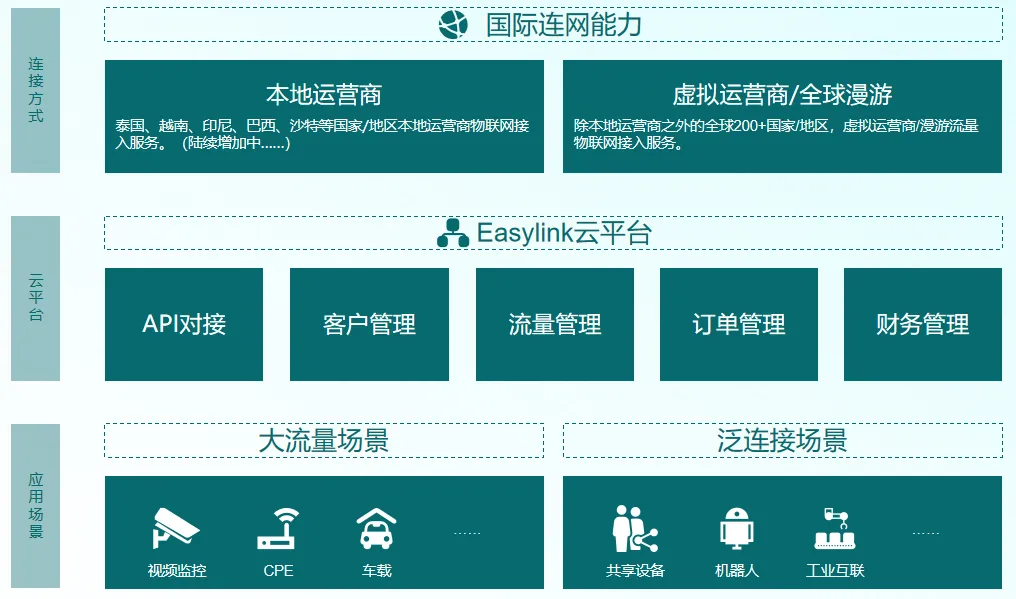
Task: Click the shared devices people icon
Action: 635,528
